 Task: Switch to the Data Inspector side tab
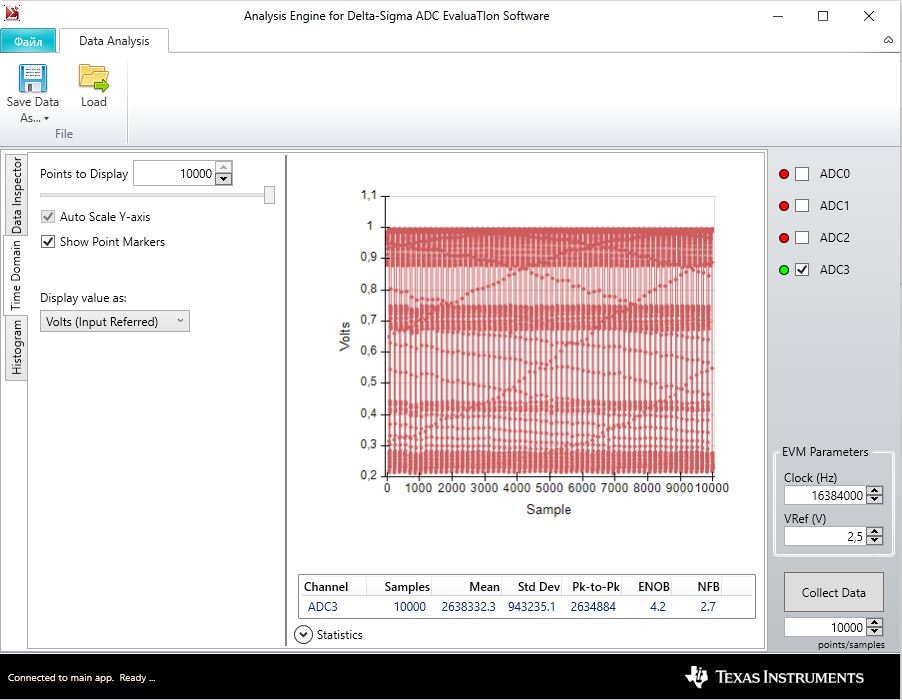coord(16,195)
